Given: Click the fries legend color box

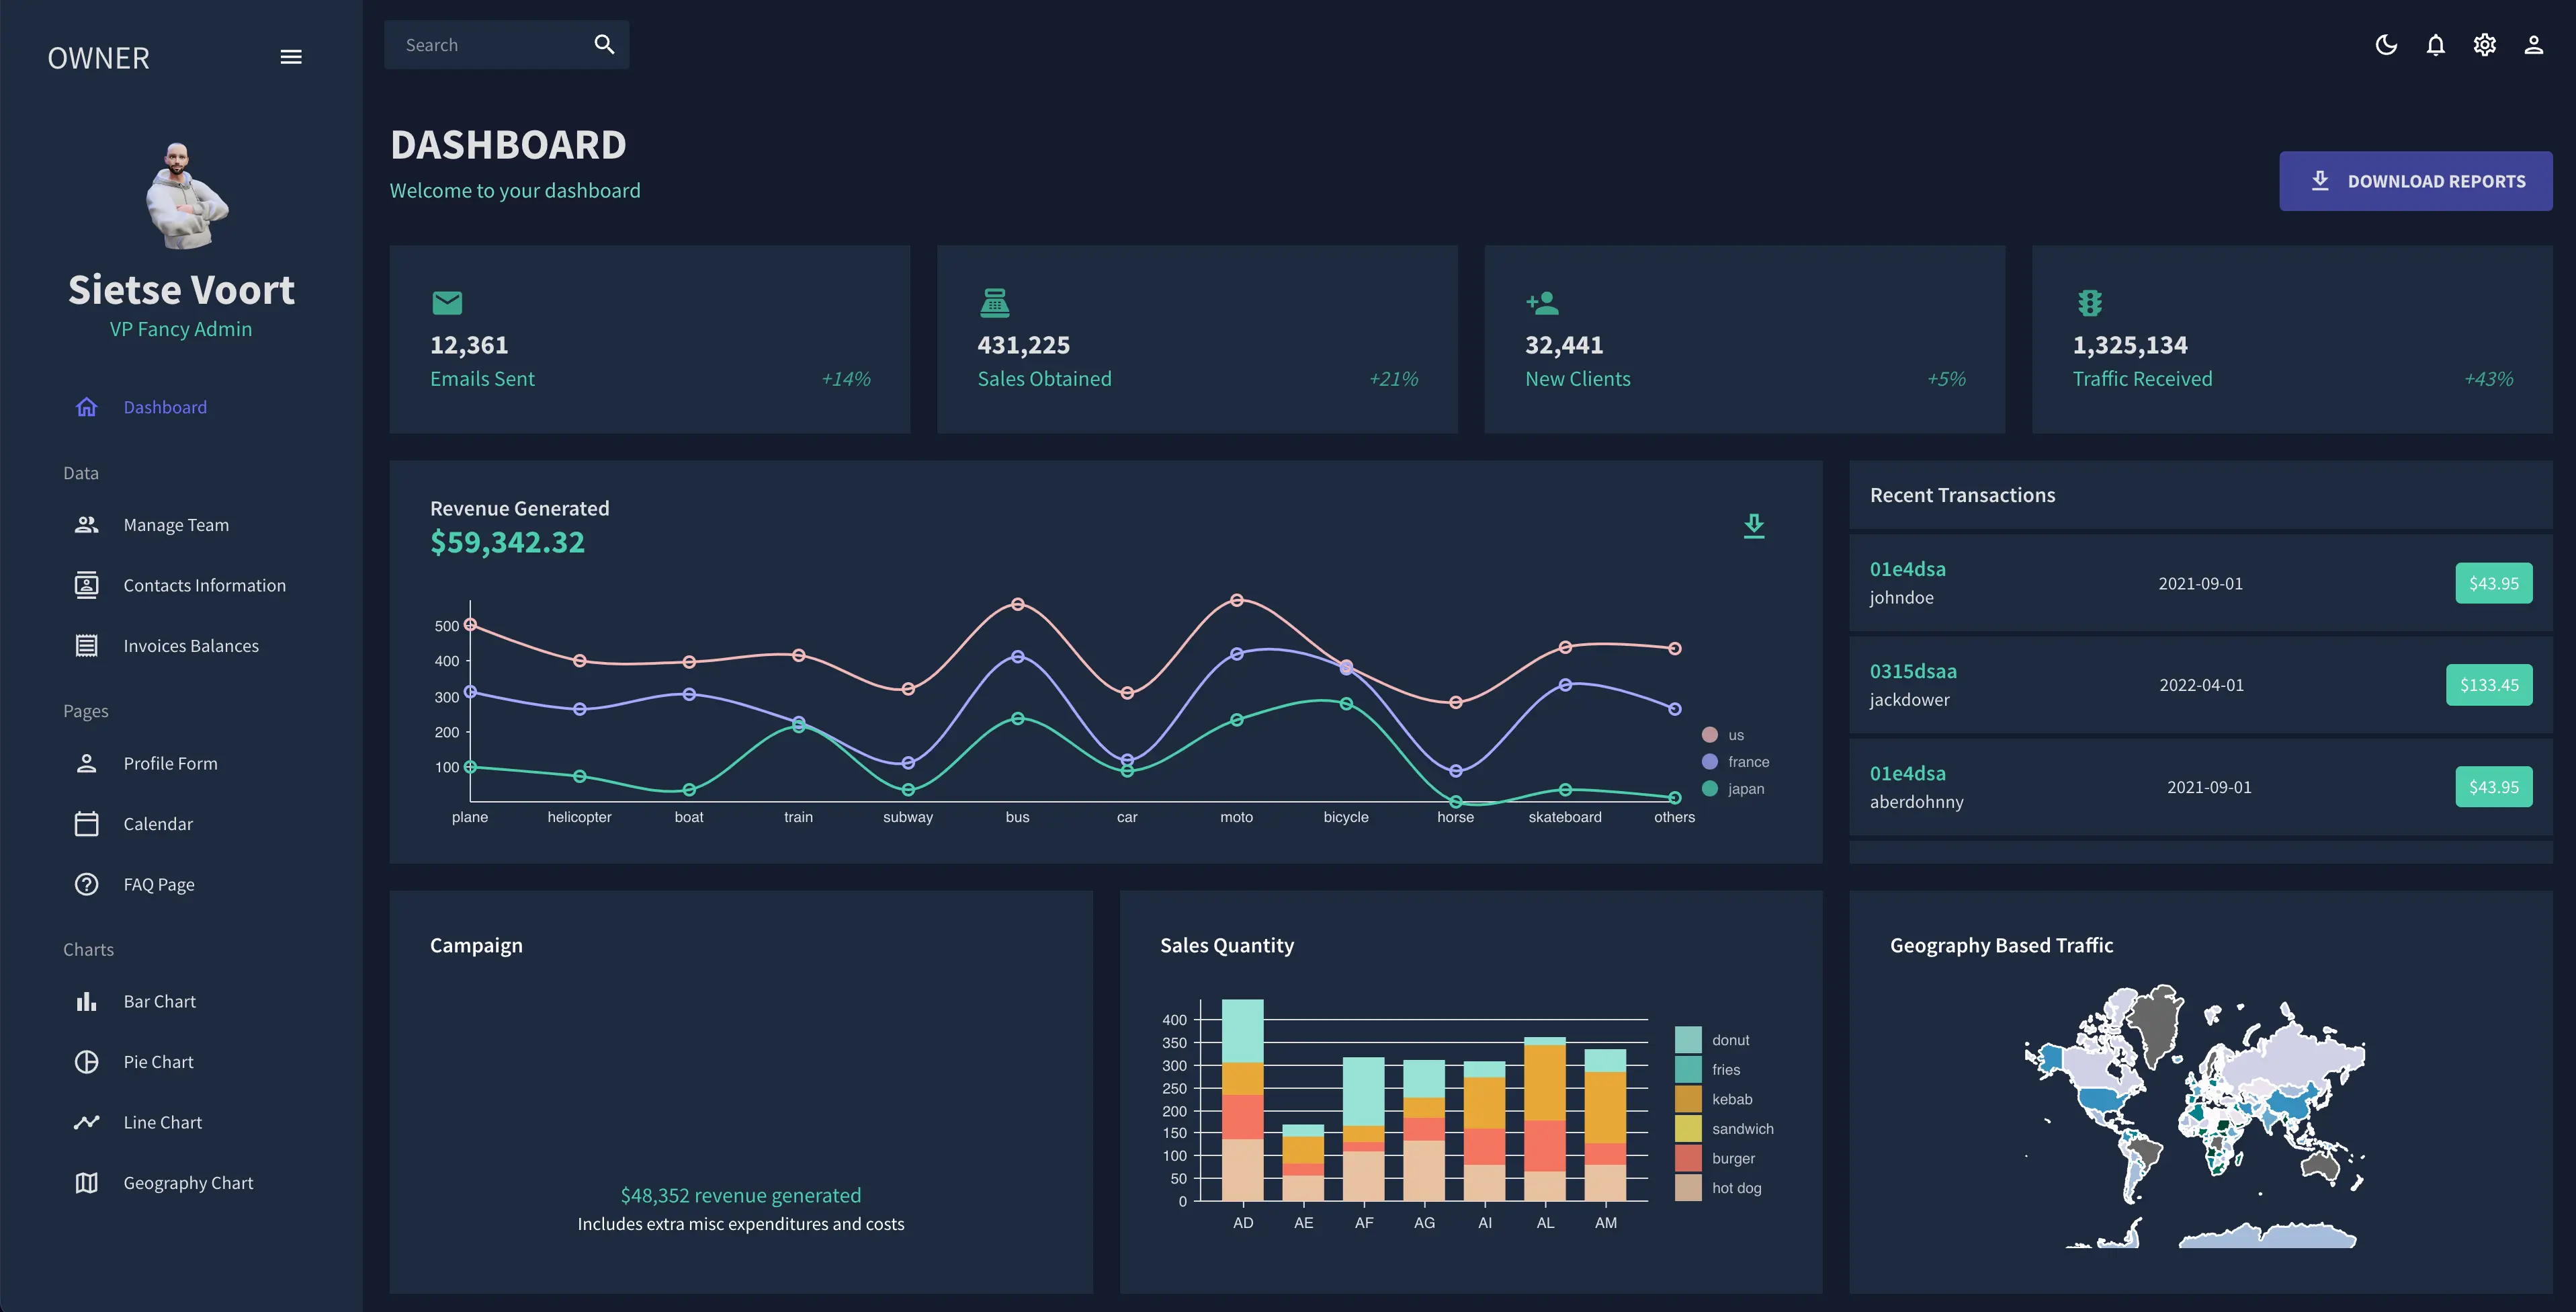Looking at the screenshot, I should pyautogui.click(x=1688, y=1069).
